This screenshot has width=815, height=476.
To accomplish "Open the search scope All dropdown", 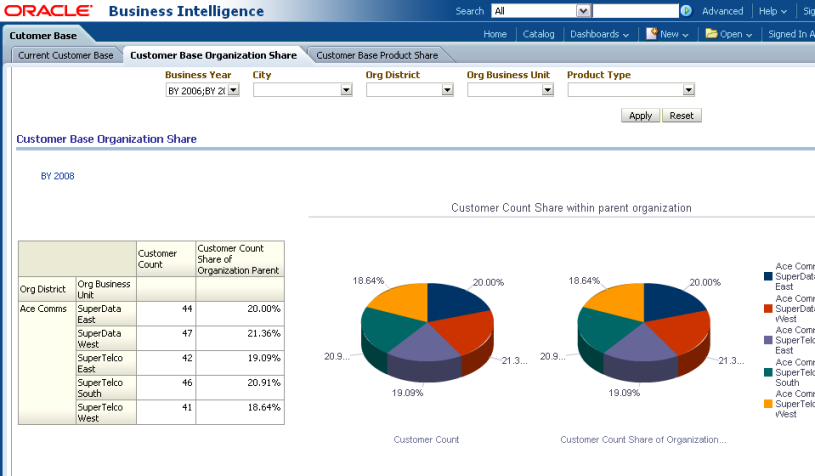I will tap(583, 11).
